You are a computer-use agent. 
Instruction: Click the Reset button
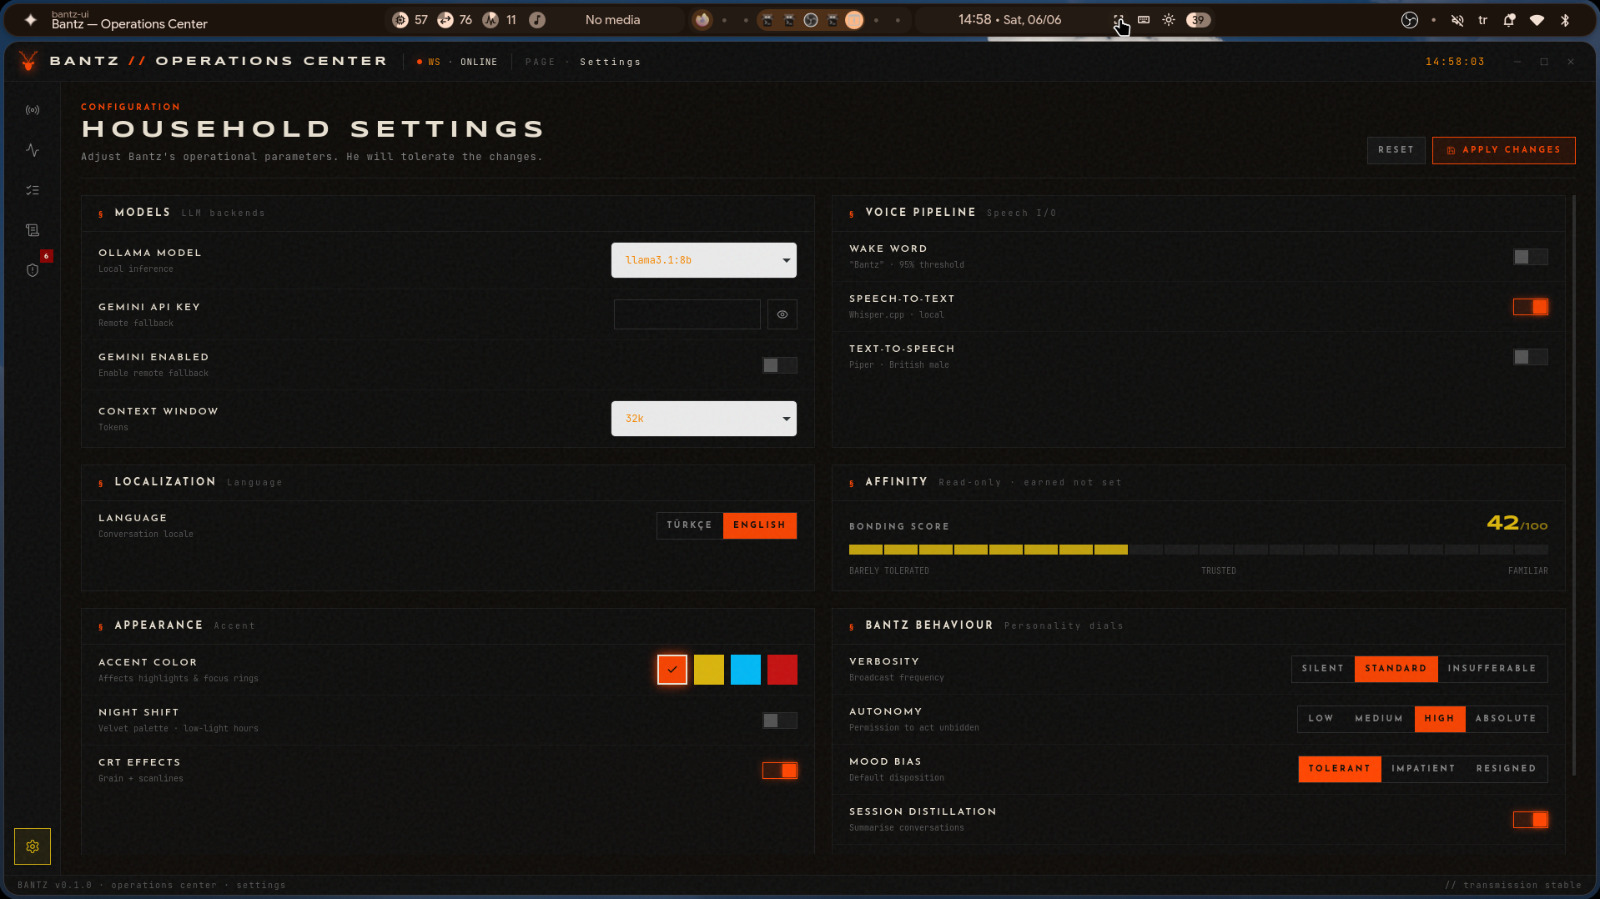(x=1396, y=150)
